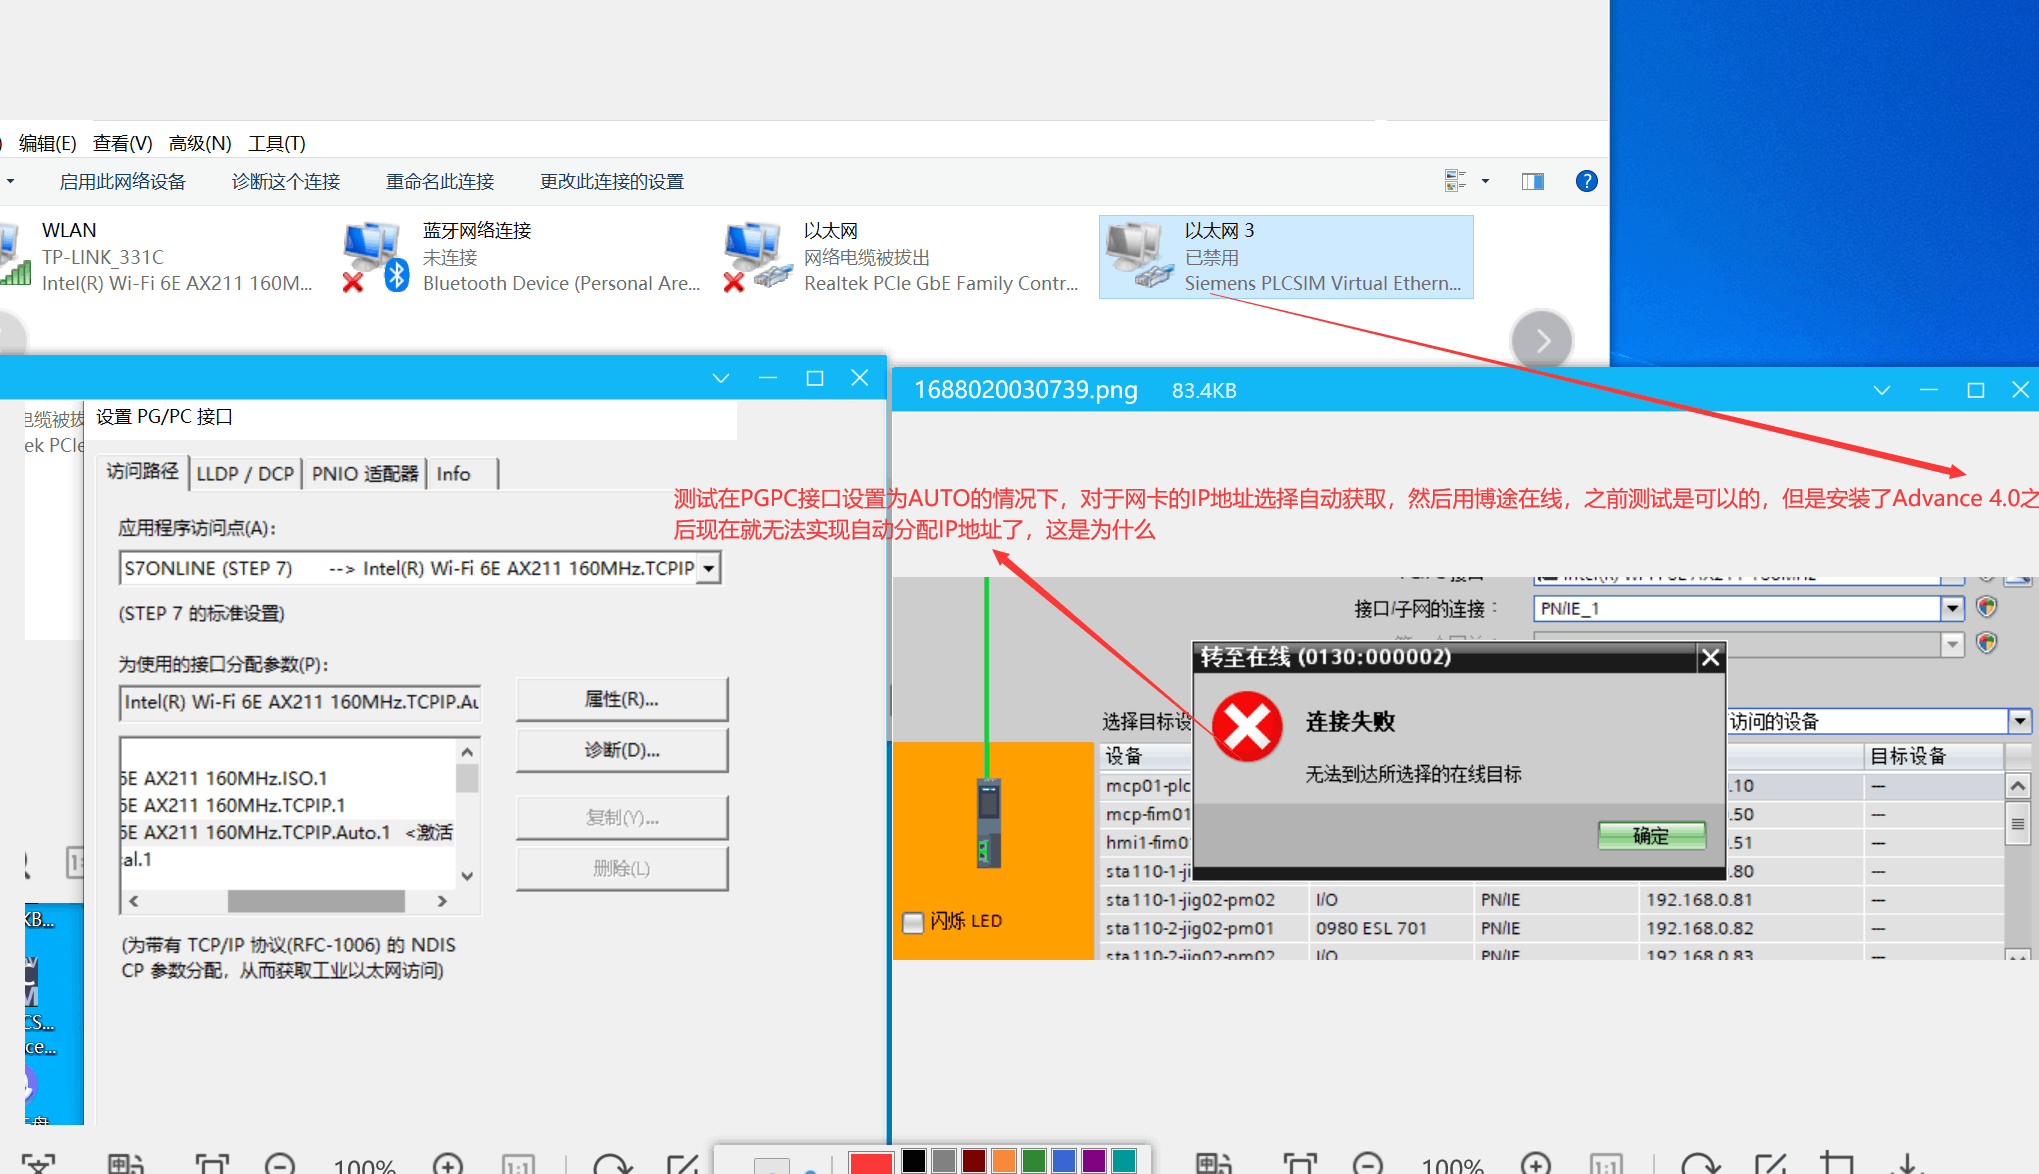Click the 属性(R)... button
Image resolution: width=2039 pixels, height=1174 pixels.
pos(621,700)
